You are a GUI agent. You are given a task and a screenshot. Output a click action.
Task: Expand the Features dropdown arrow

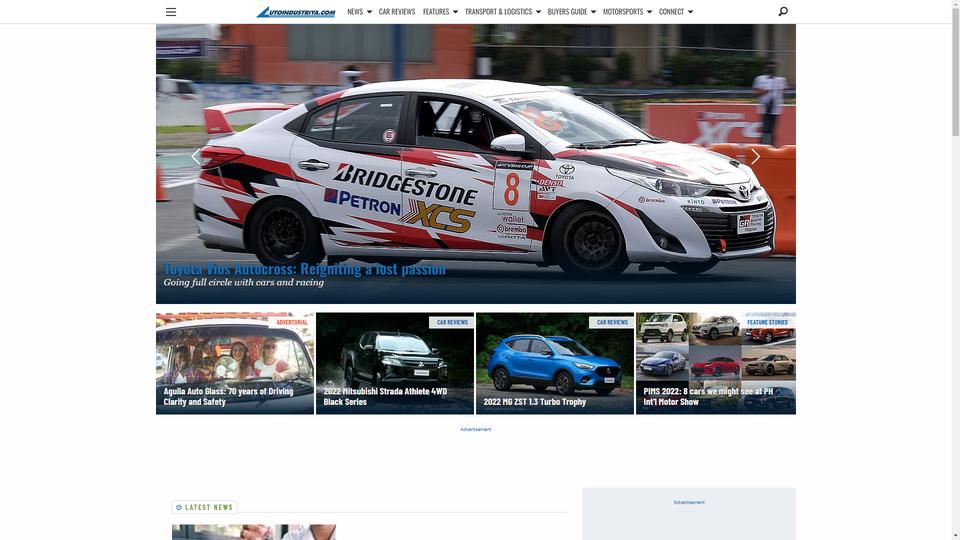coord(455,12)
